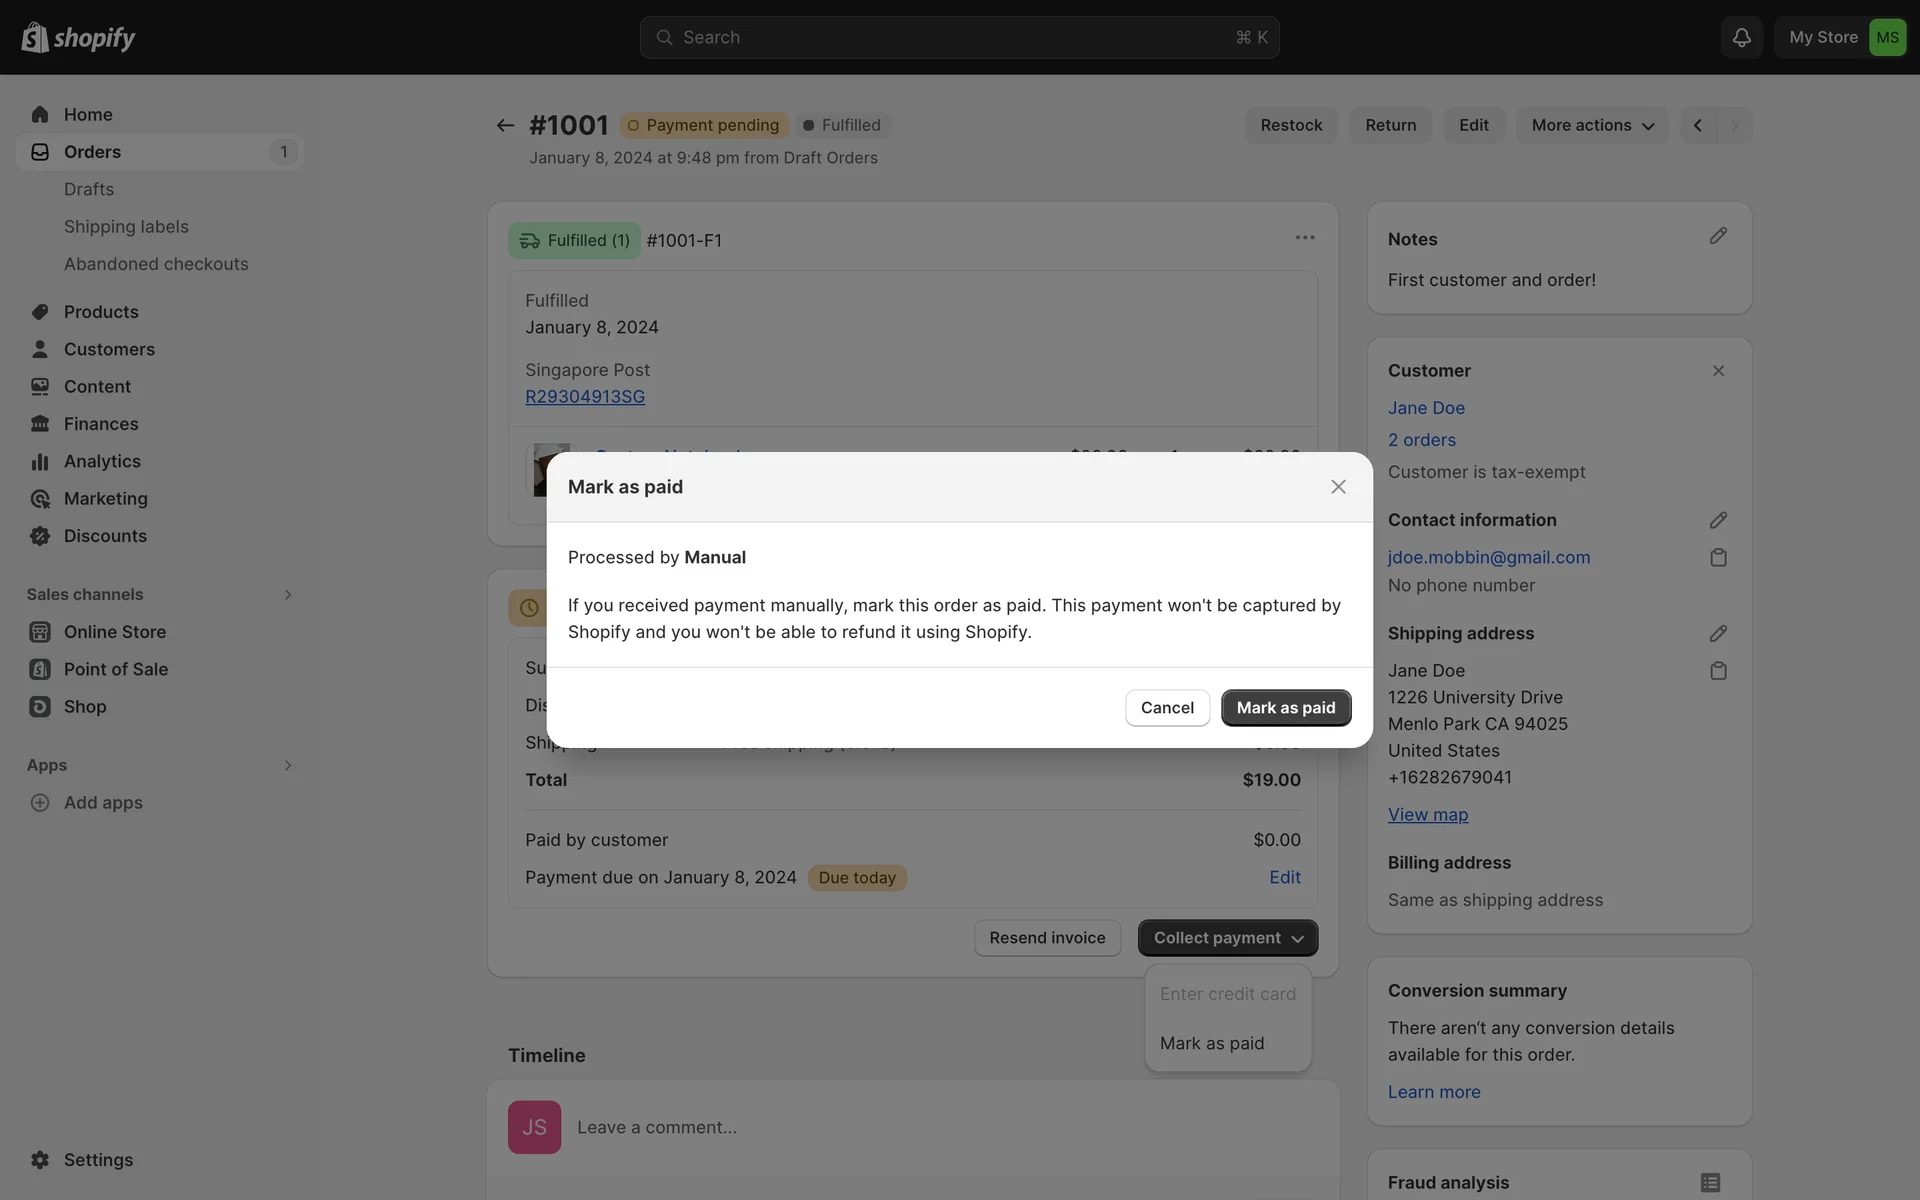The image size is (1920, 1200).
Task: Copy shipping address with clipboard icon
Action: (x=1718, y=671)
